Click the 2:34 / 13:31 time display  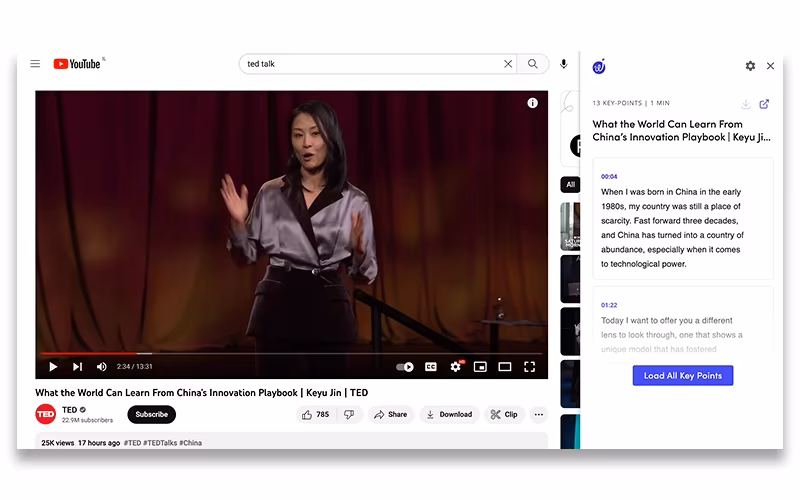(134, 366)
